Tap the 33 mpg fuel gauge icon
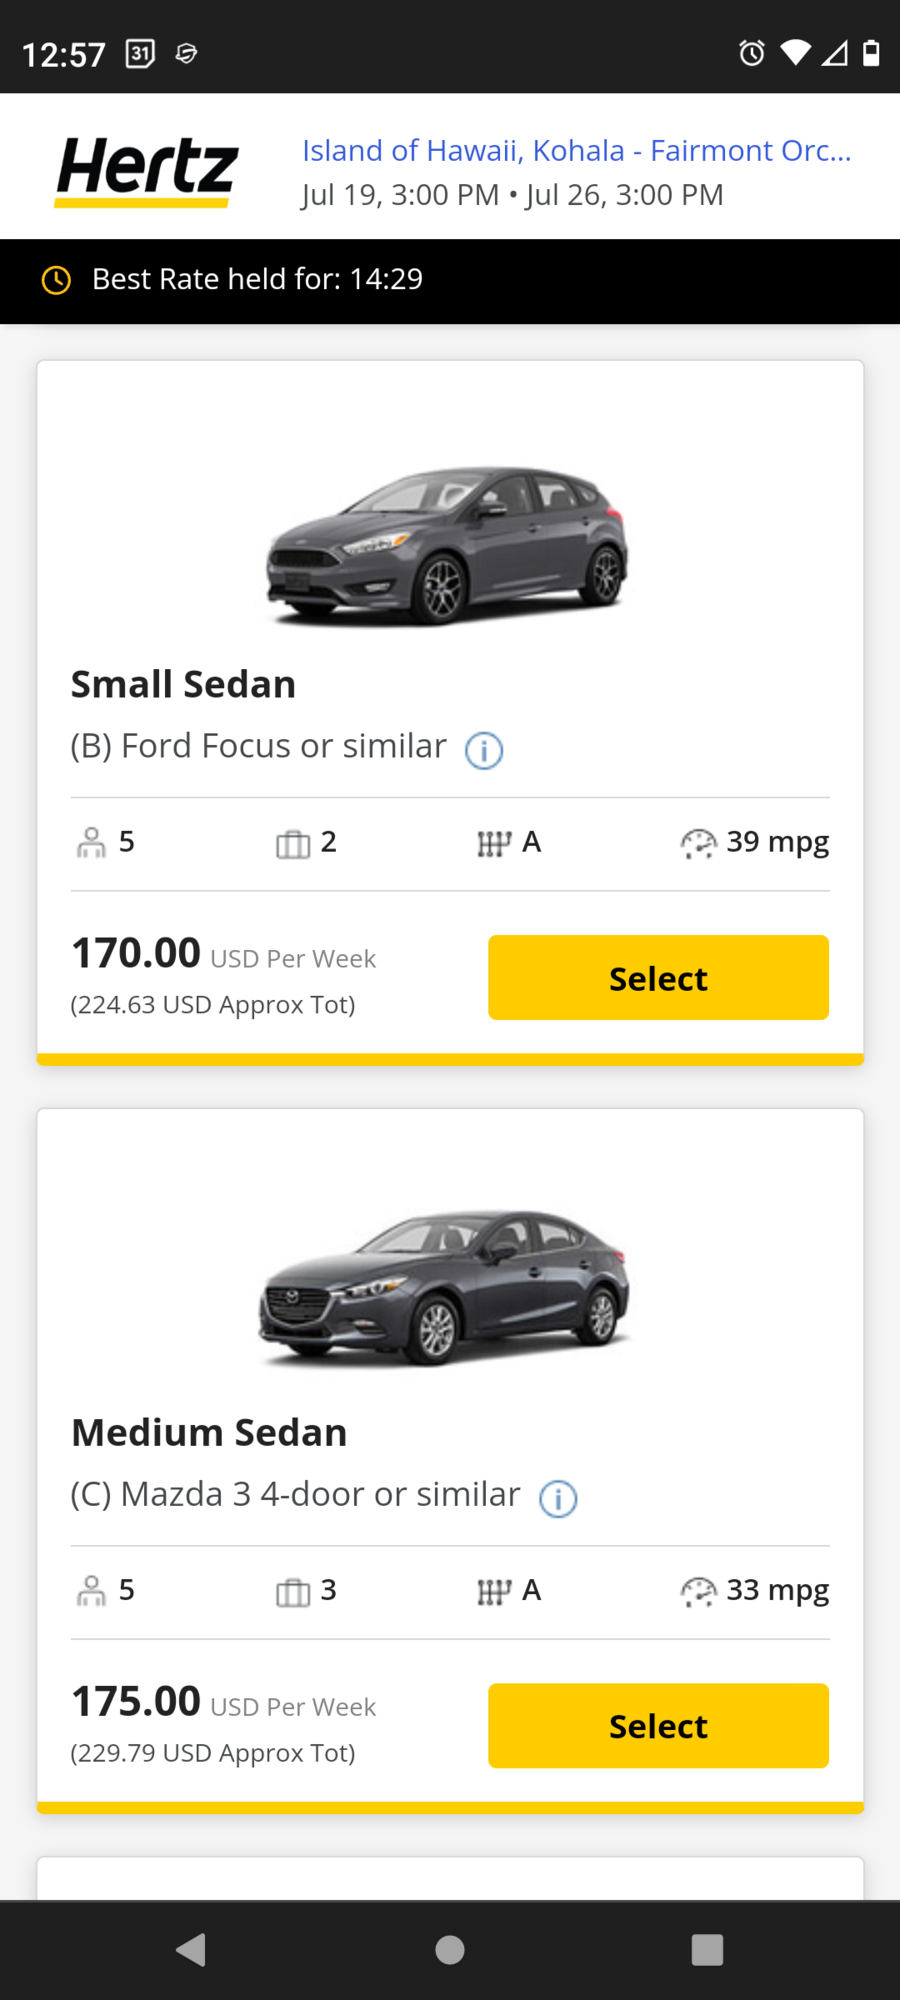 tap(698, 1591)
